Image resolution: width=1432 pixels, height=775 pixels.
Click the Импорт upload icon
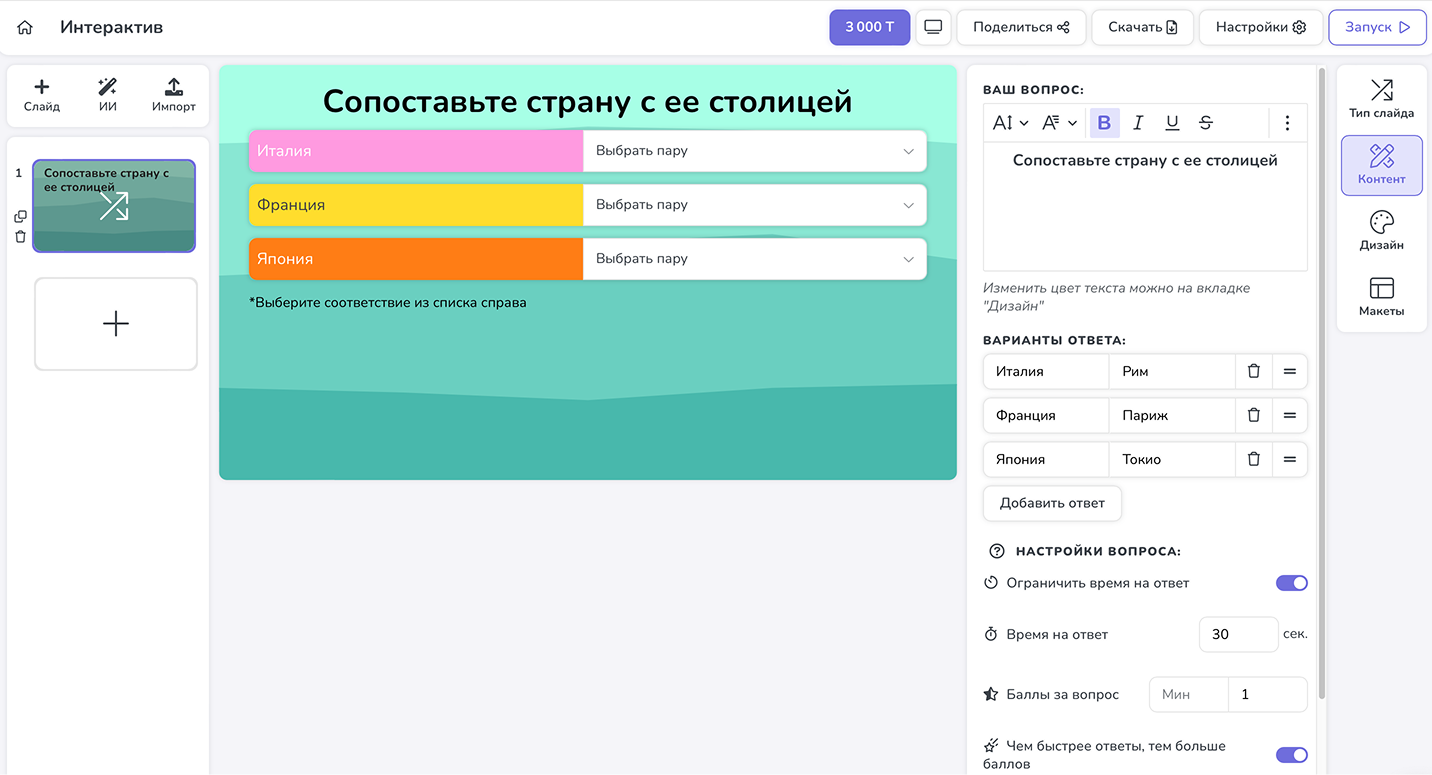coord(173,95)
